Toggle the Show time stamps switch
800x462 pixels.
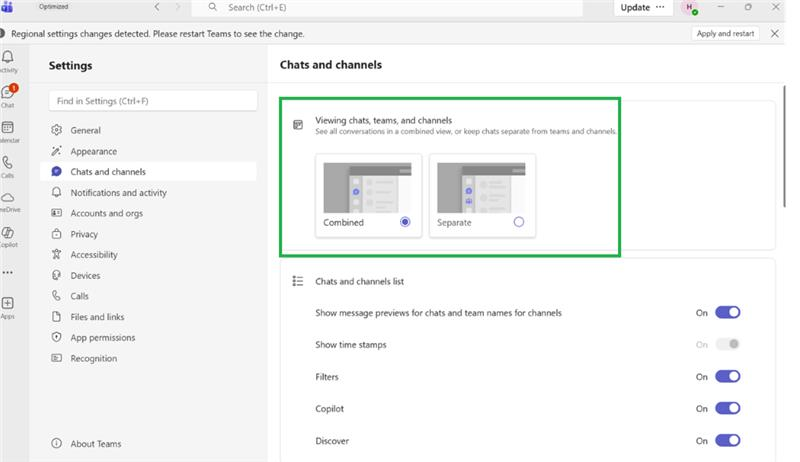pos(728,344)
